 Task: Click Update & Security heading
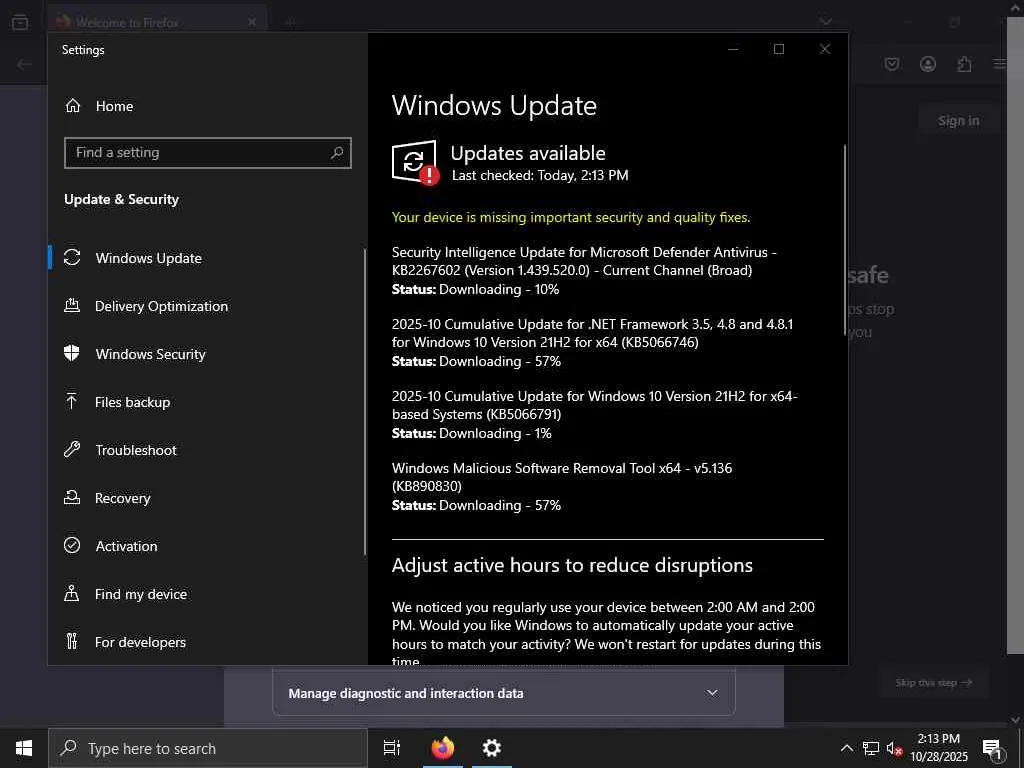121,199
